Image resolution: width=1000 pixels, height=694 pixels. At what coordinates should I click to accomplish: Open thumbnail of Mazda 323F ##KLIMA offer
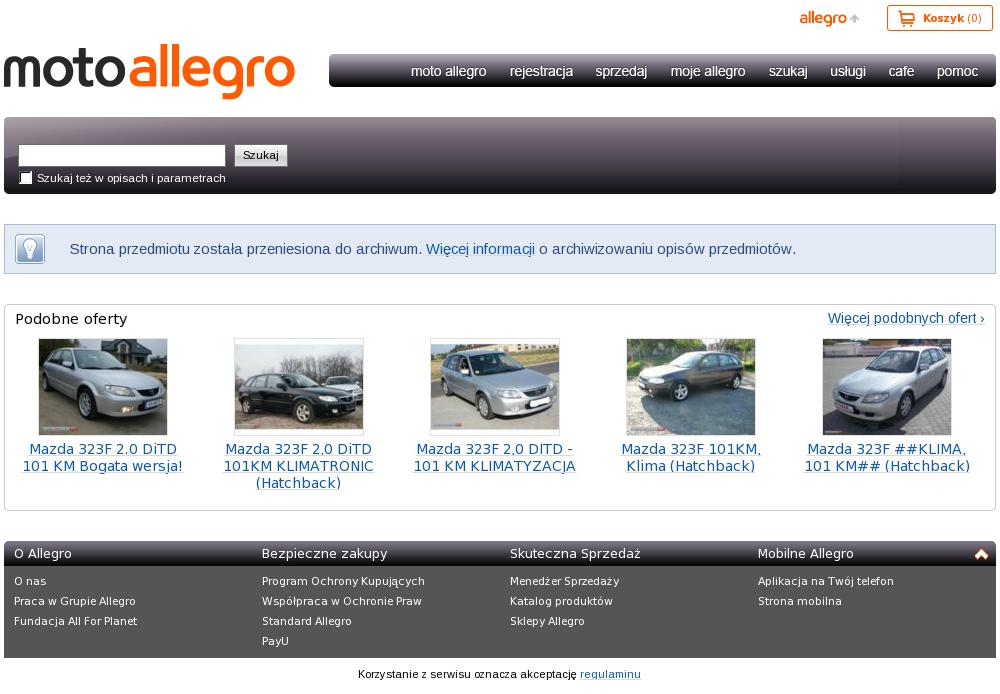point(886,387)
